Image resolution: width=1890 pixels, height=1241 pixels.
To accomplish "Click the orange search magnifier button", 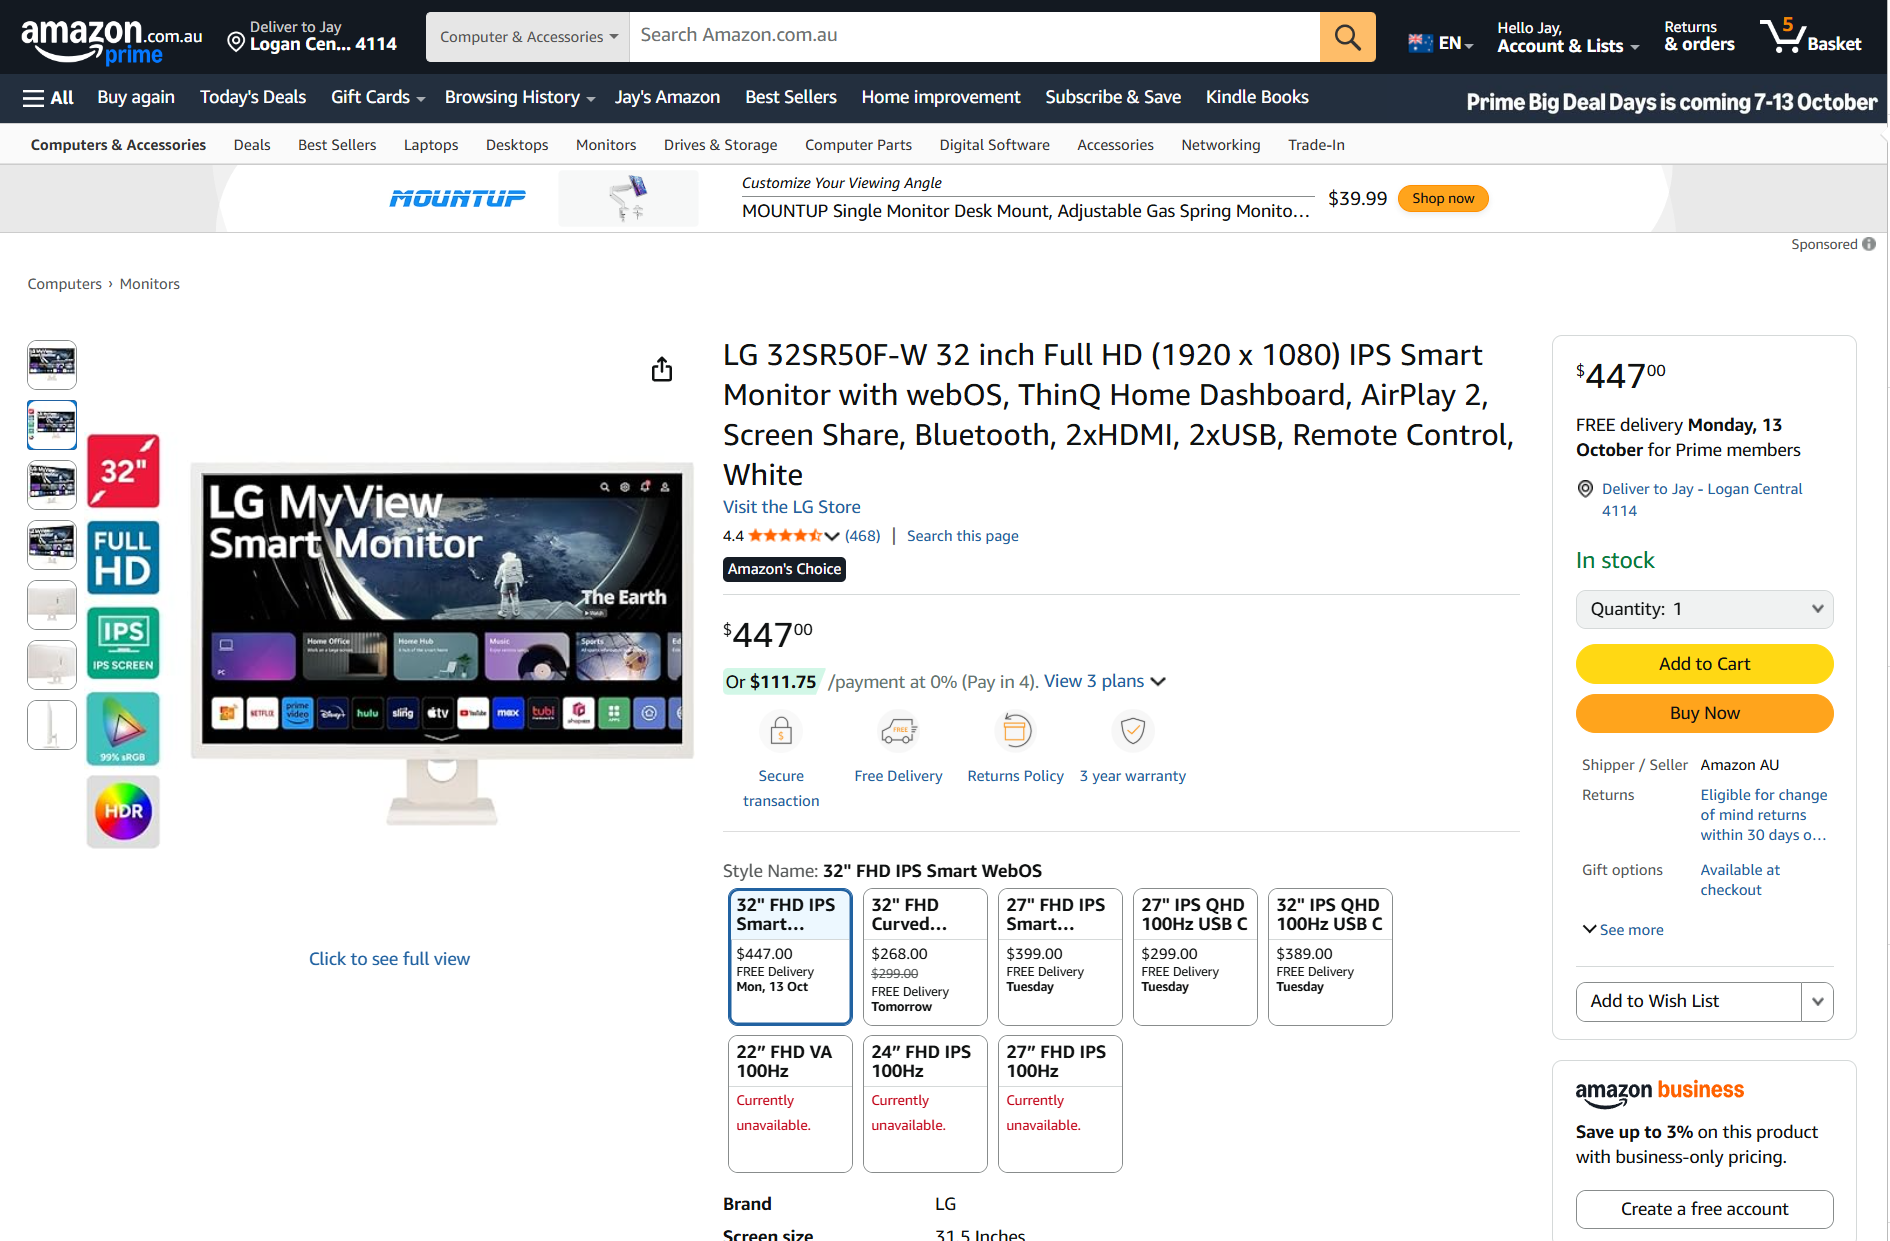I will click(1347, 37).
